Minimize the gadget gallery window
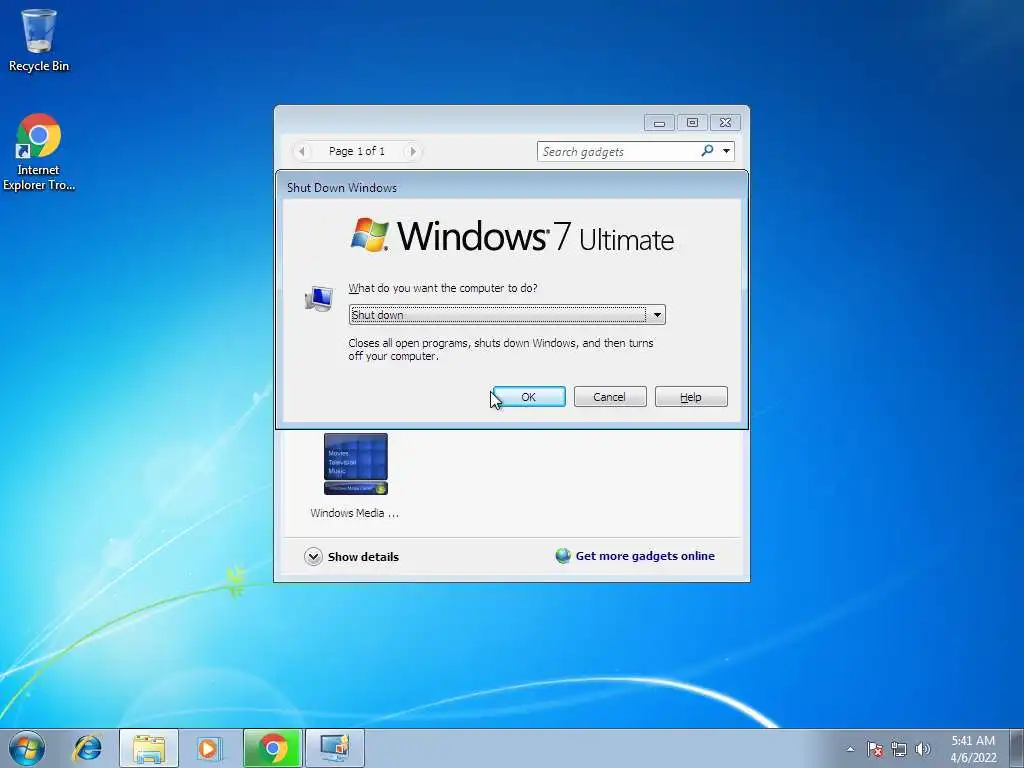This screenshot has height=768, width=1024. coord(660,123)
